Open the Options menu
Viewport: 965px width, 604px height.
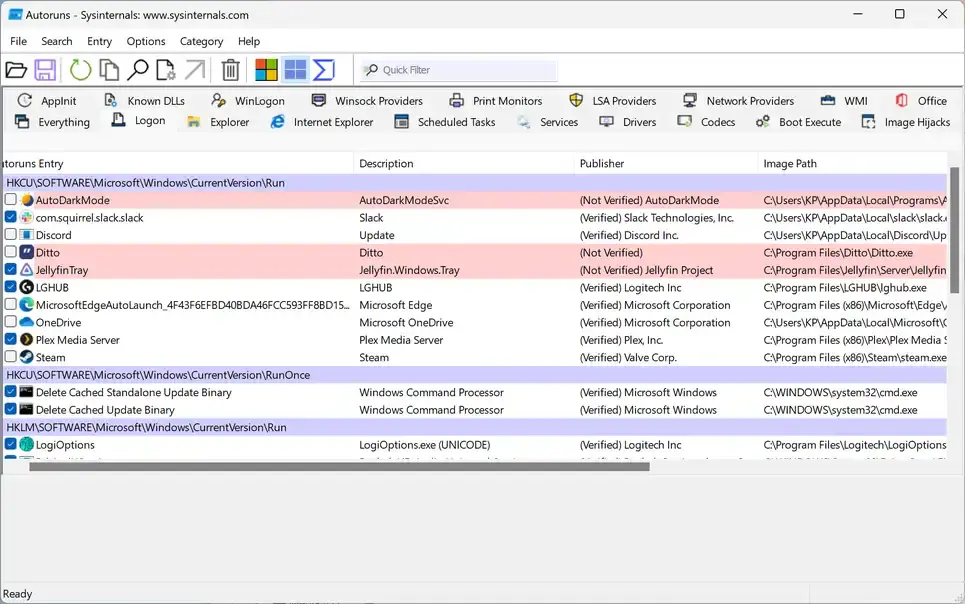pyautogui.click(x=146, y=41)
